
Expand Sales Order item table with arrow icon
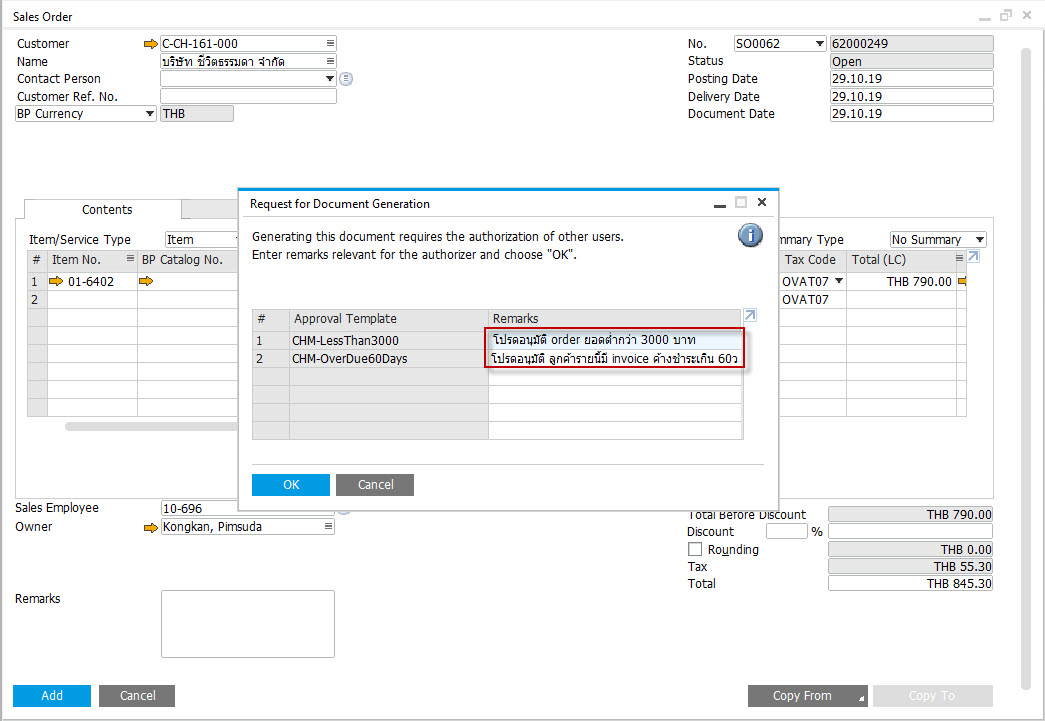point(974,257)
